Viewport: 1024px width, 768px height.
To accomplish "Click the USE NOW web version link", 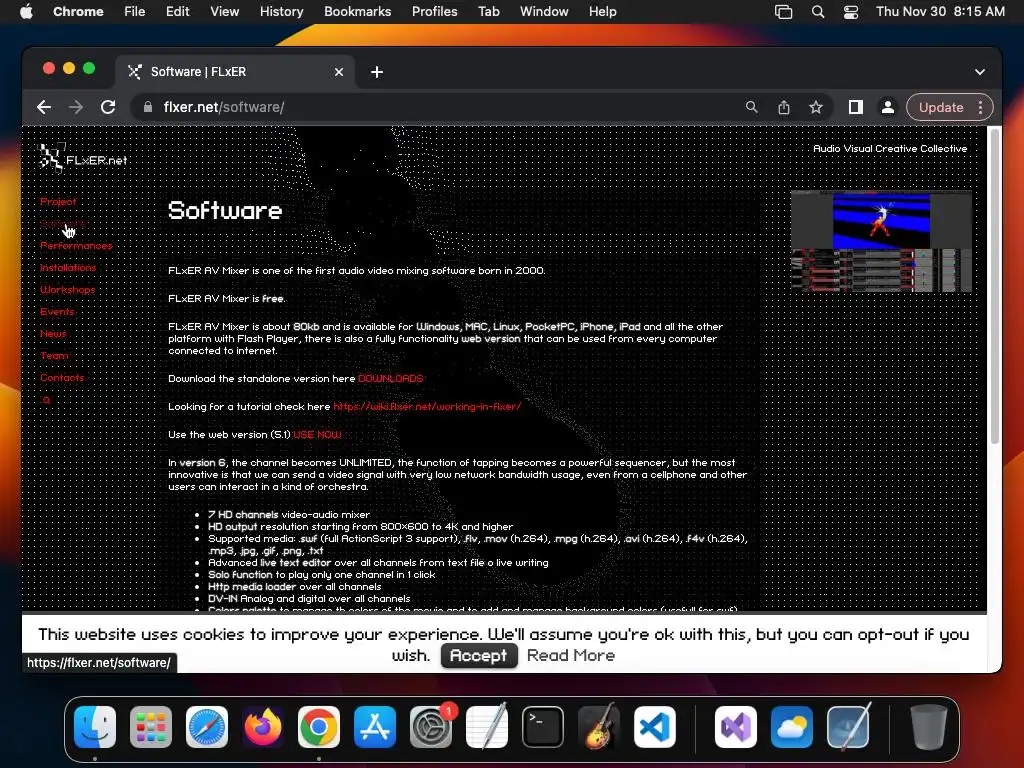I will pos(317,434).
